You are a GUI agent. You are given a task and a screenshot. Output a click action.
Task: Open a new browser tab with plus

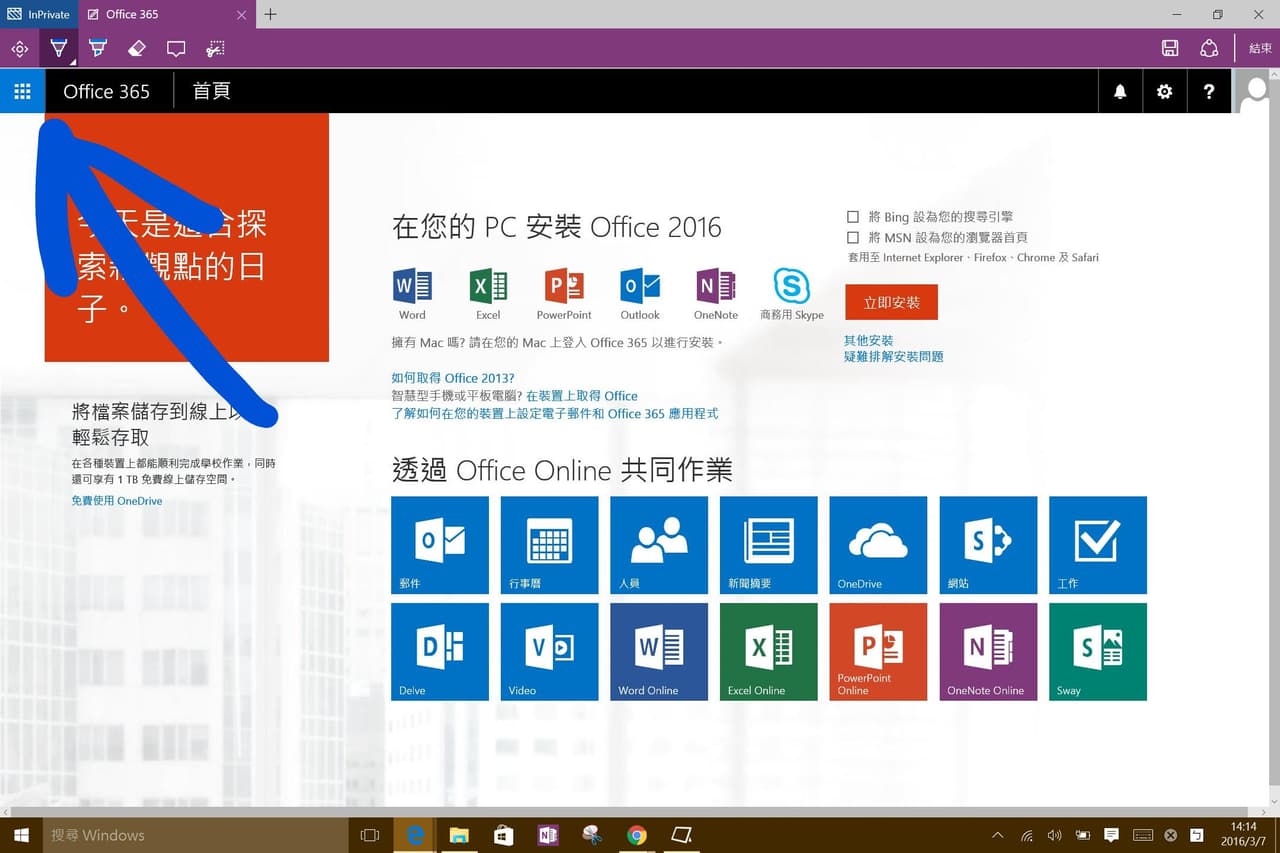(x=270, y=14)
